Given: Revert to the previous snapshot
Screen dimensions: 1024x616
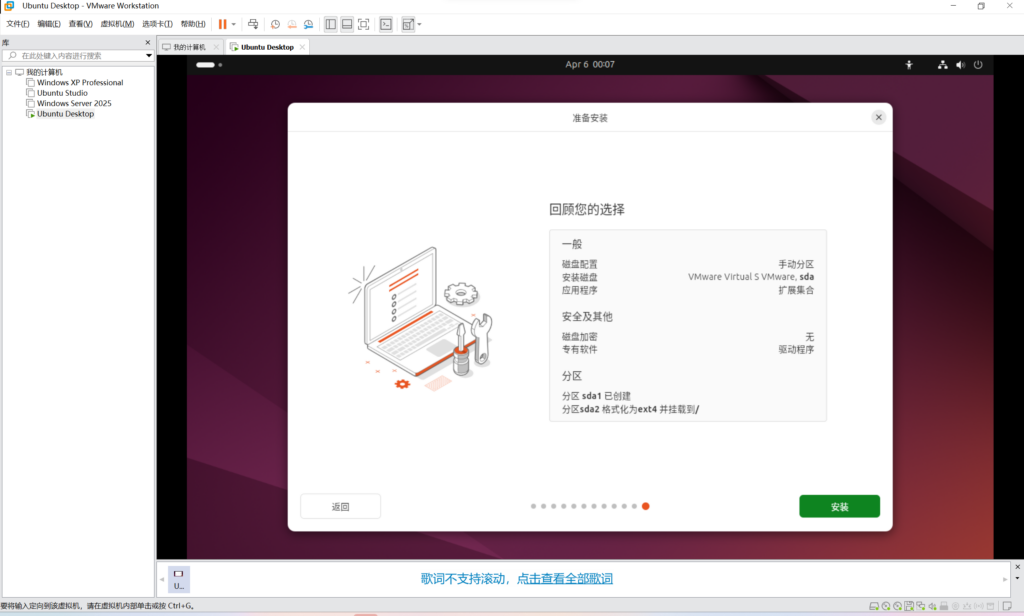Looking at the screenshot, I should [292, 24].
